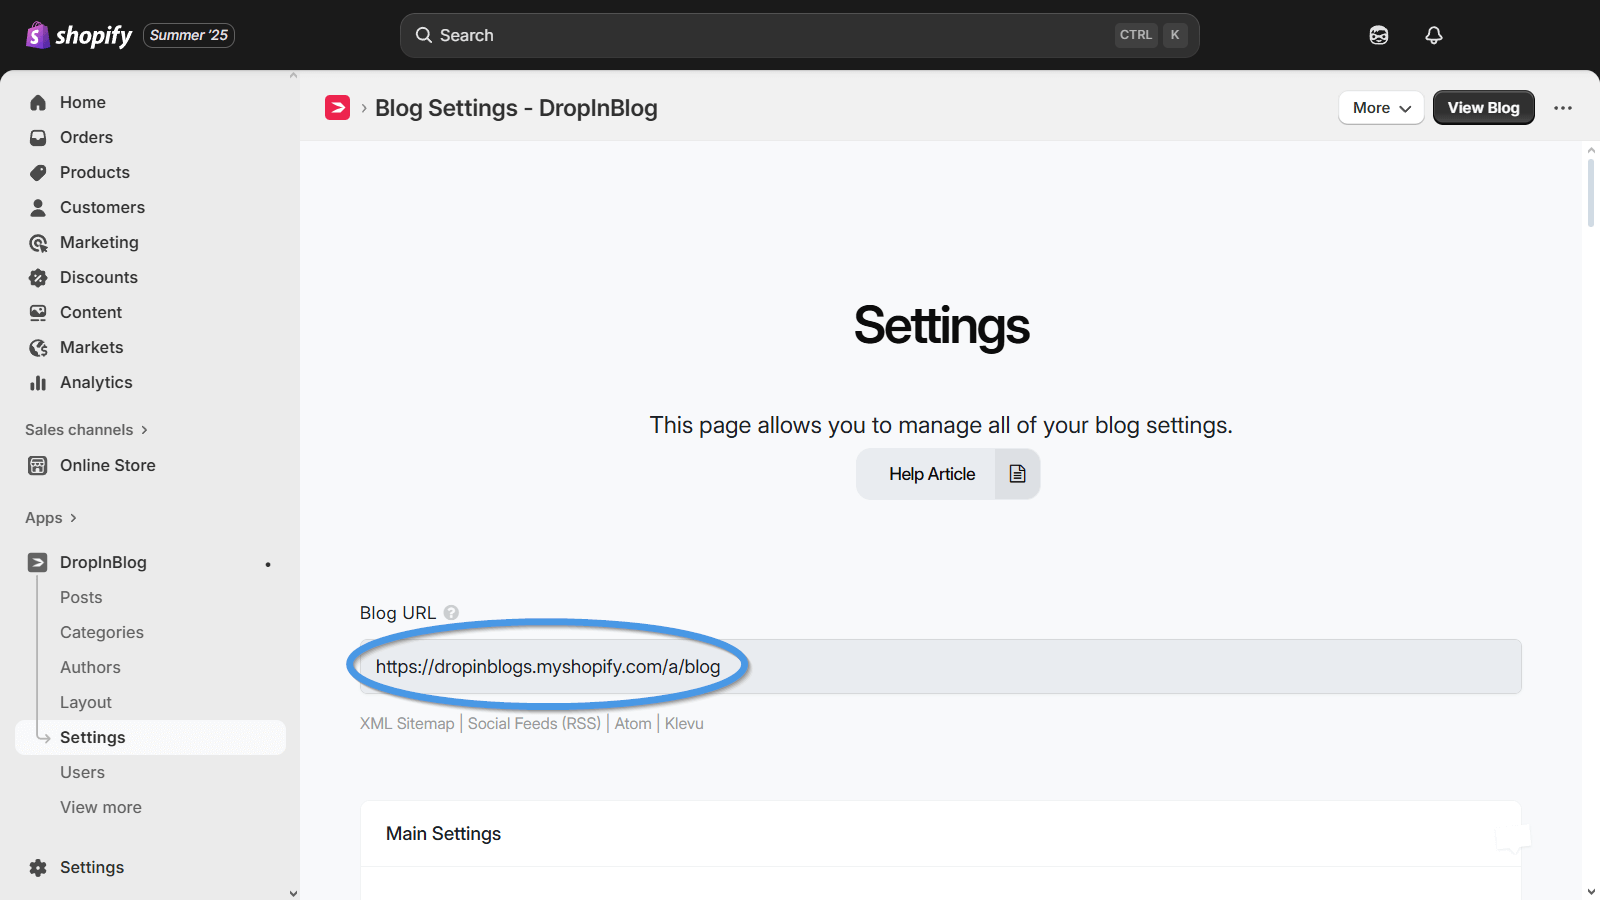The width and height of the screenshot is (1600, 900).
Task: Open Customers in navigation
Action: 102,207
